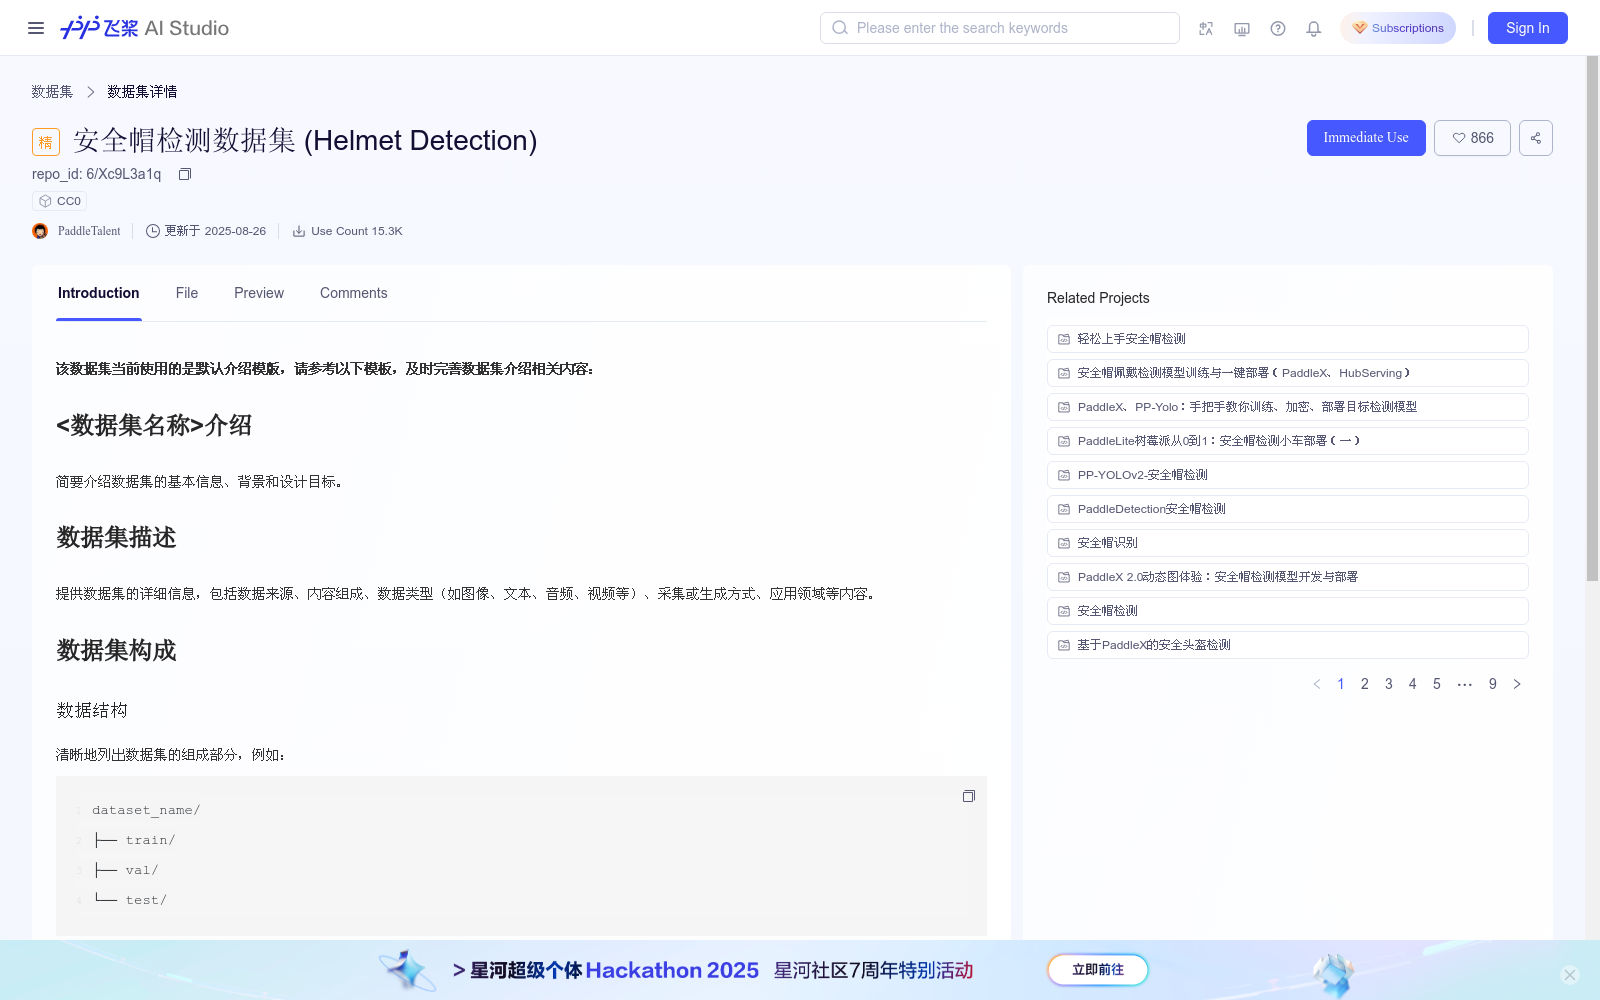Select page 4 in pagination
The width and height of the screenshot is (1600, 1000).
pos(1413,684)
